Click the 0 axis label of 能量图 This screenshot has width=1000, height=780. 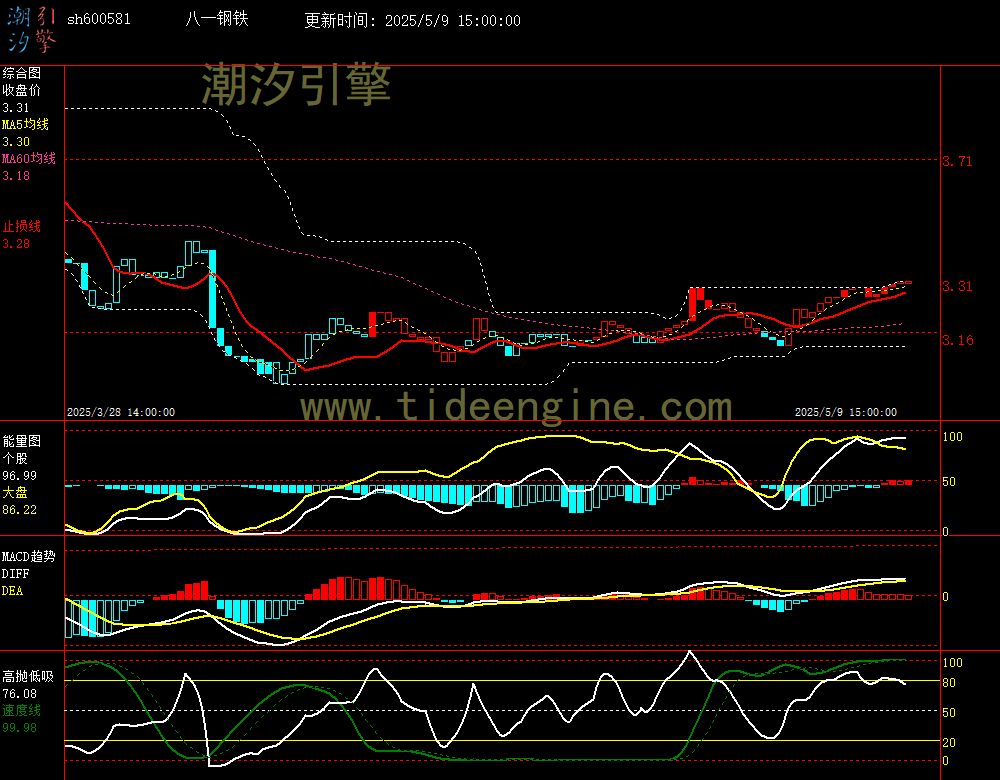[x=946, y=532]
